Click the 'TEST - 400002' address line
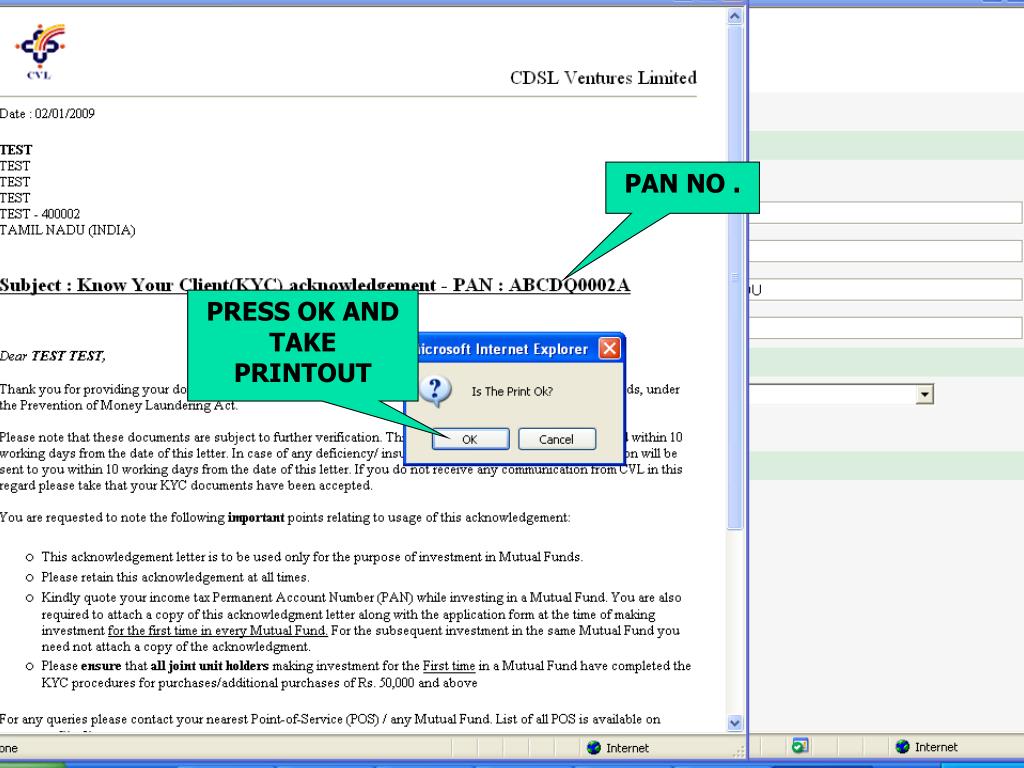This screenshot has height=768, width=1024. [40, 214]
